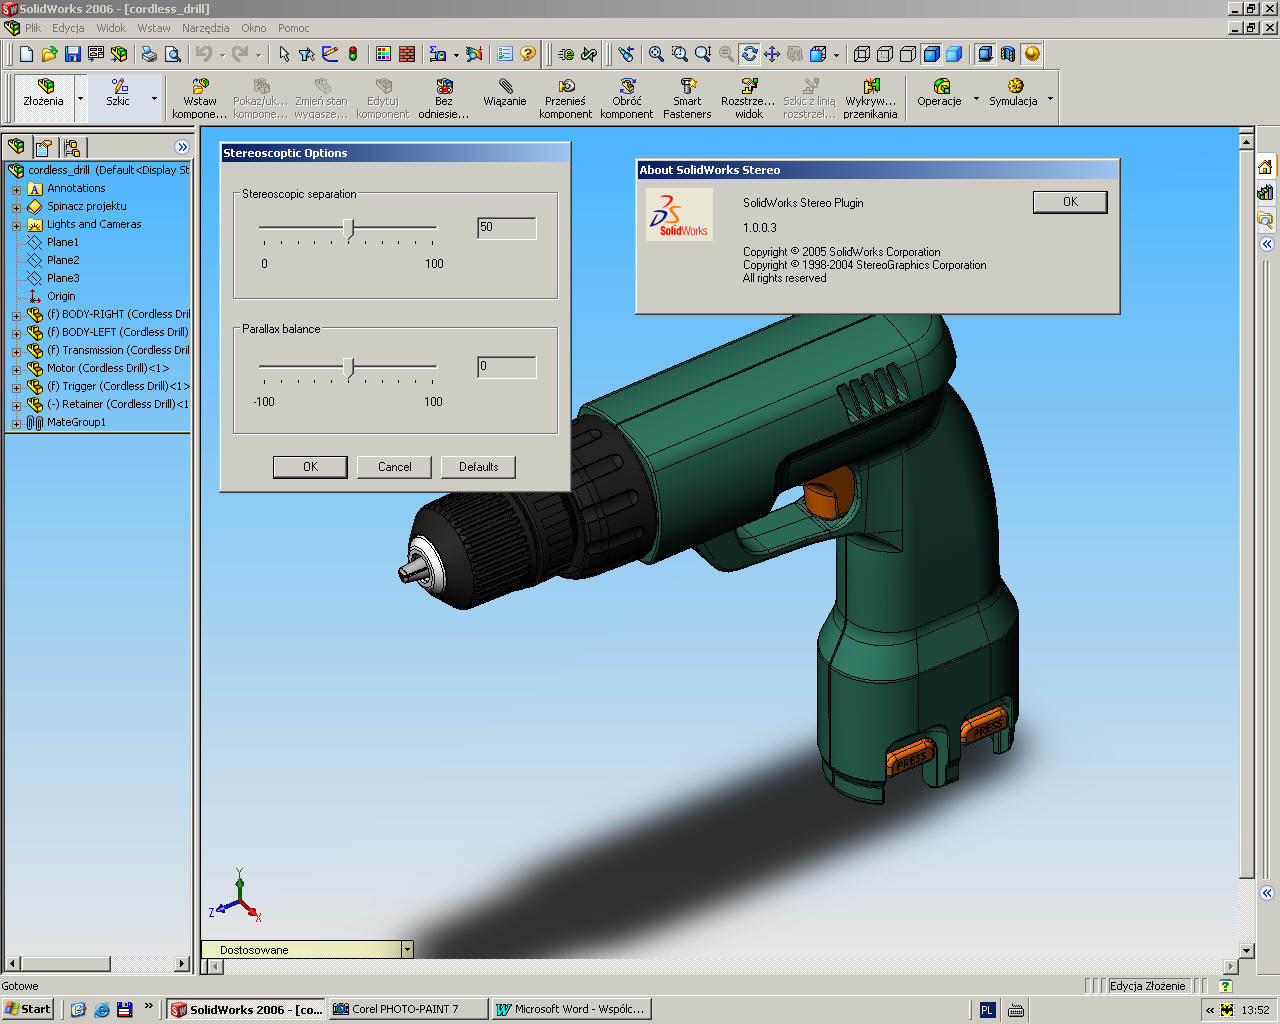Screen dimensions: 1280x1024
Task: Click the Stereoscopic separation value field
Action: pyautogui.click(x=507, y=228)
